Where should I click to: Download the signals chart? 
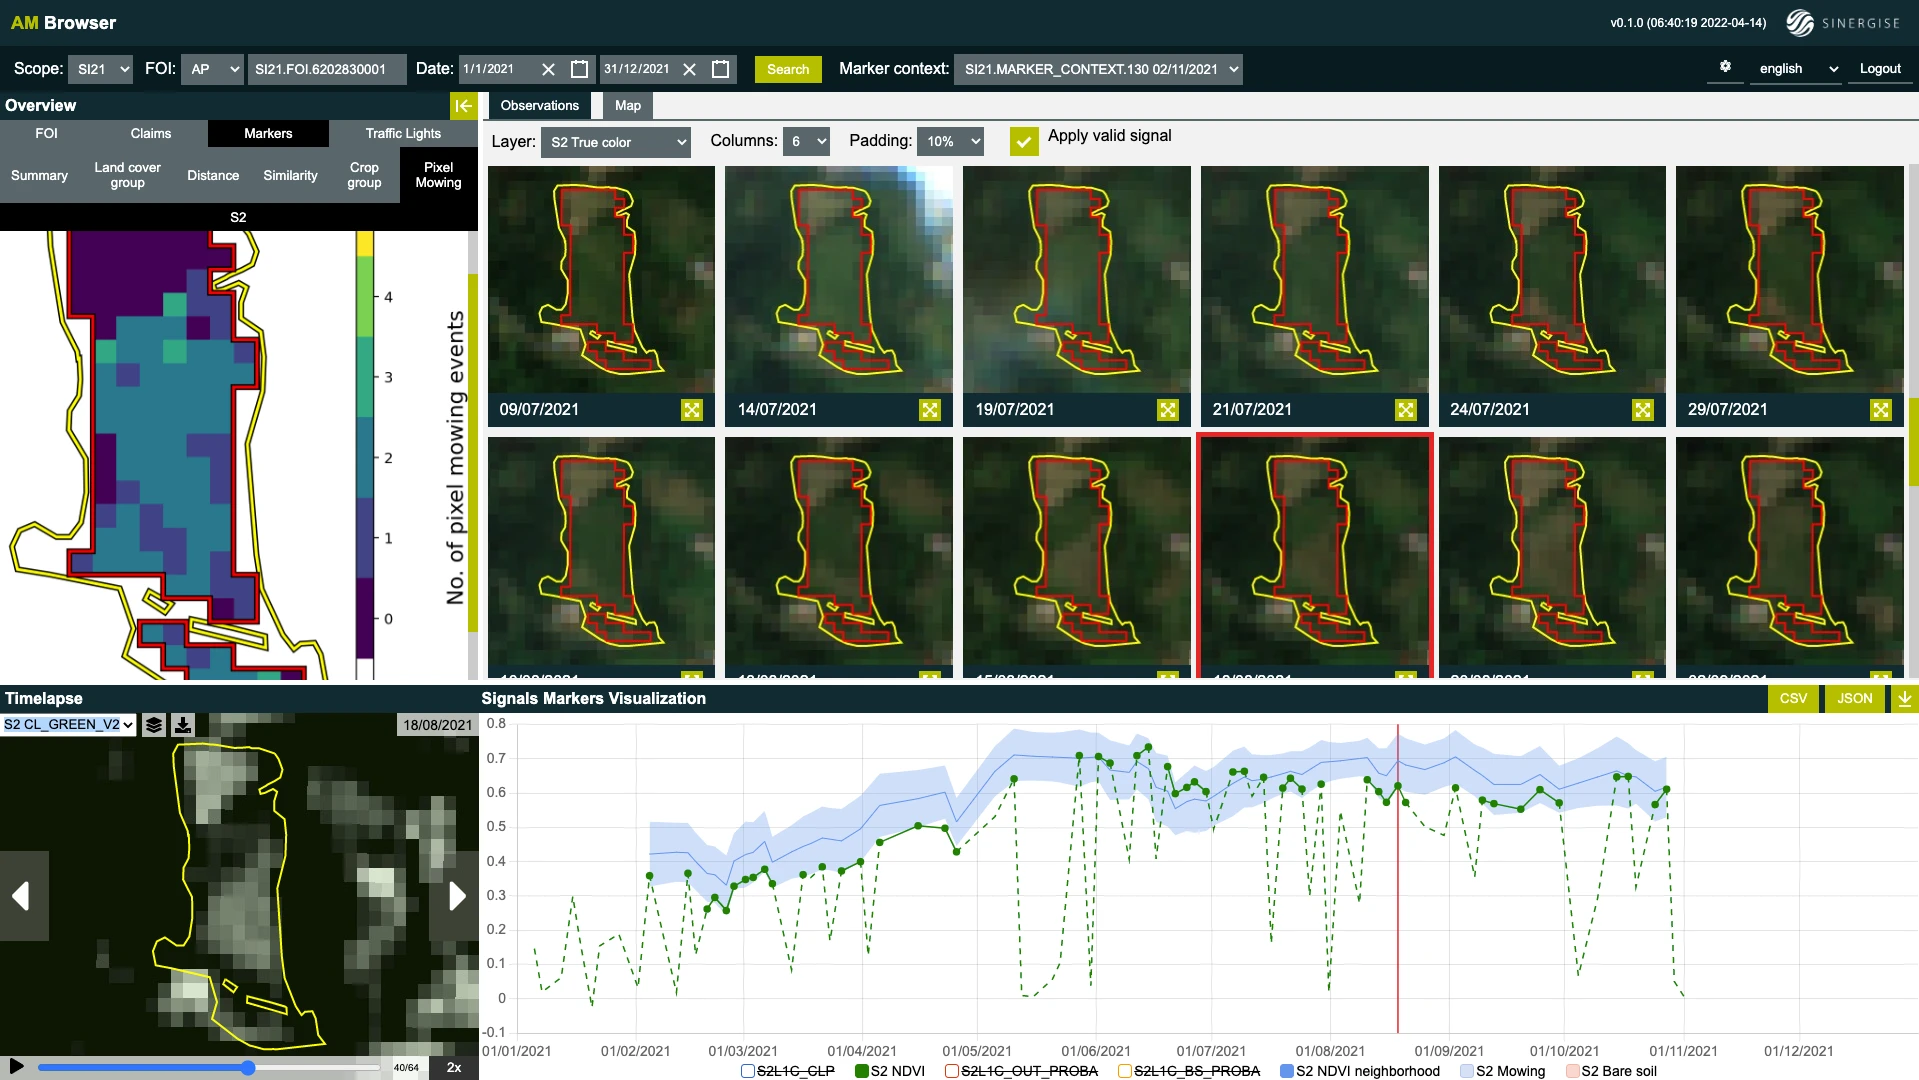point(1904,699)
